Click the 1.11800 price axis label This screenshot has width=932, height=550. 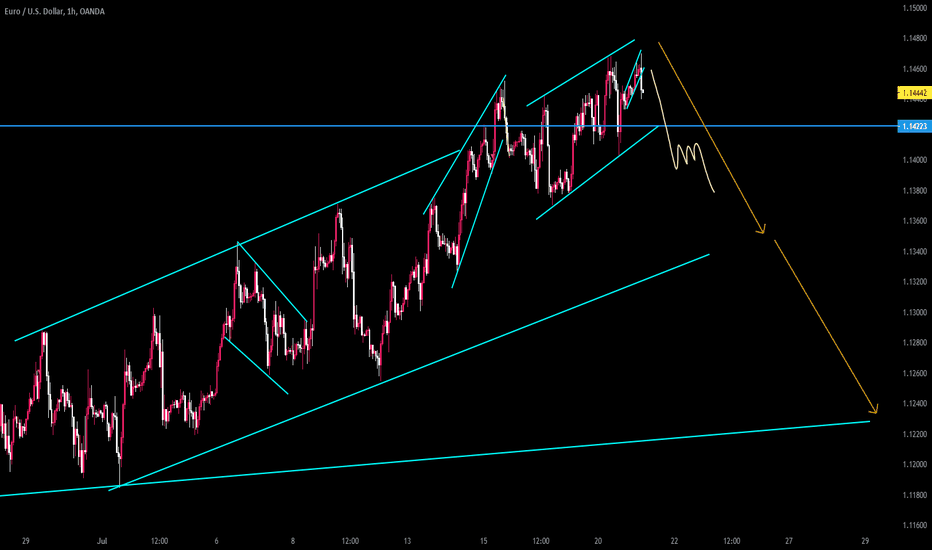pos(914,495)
